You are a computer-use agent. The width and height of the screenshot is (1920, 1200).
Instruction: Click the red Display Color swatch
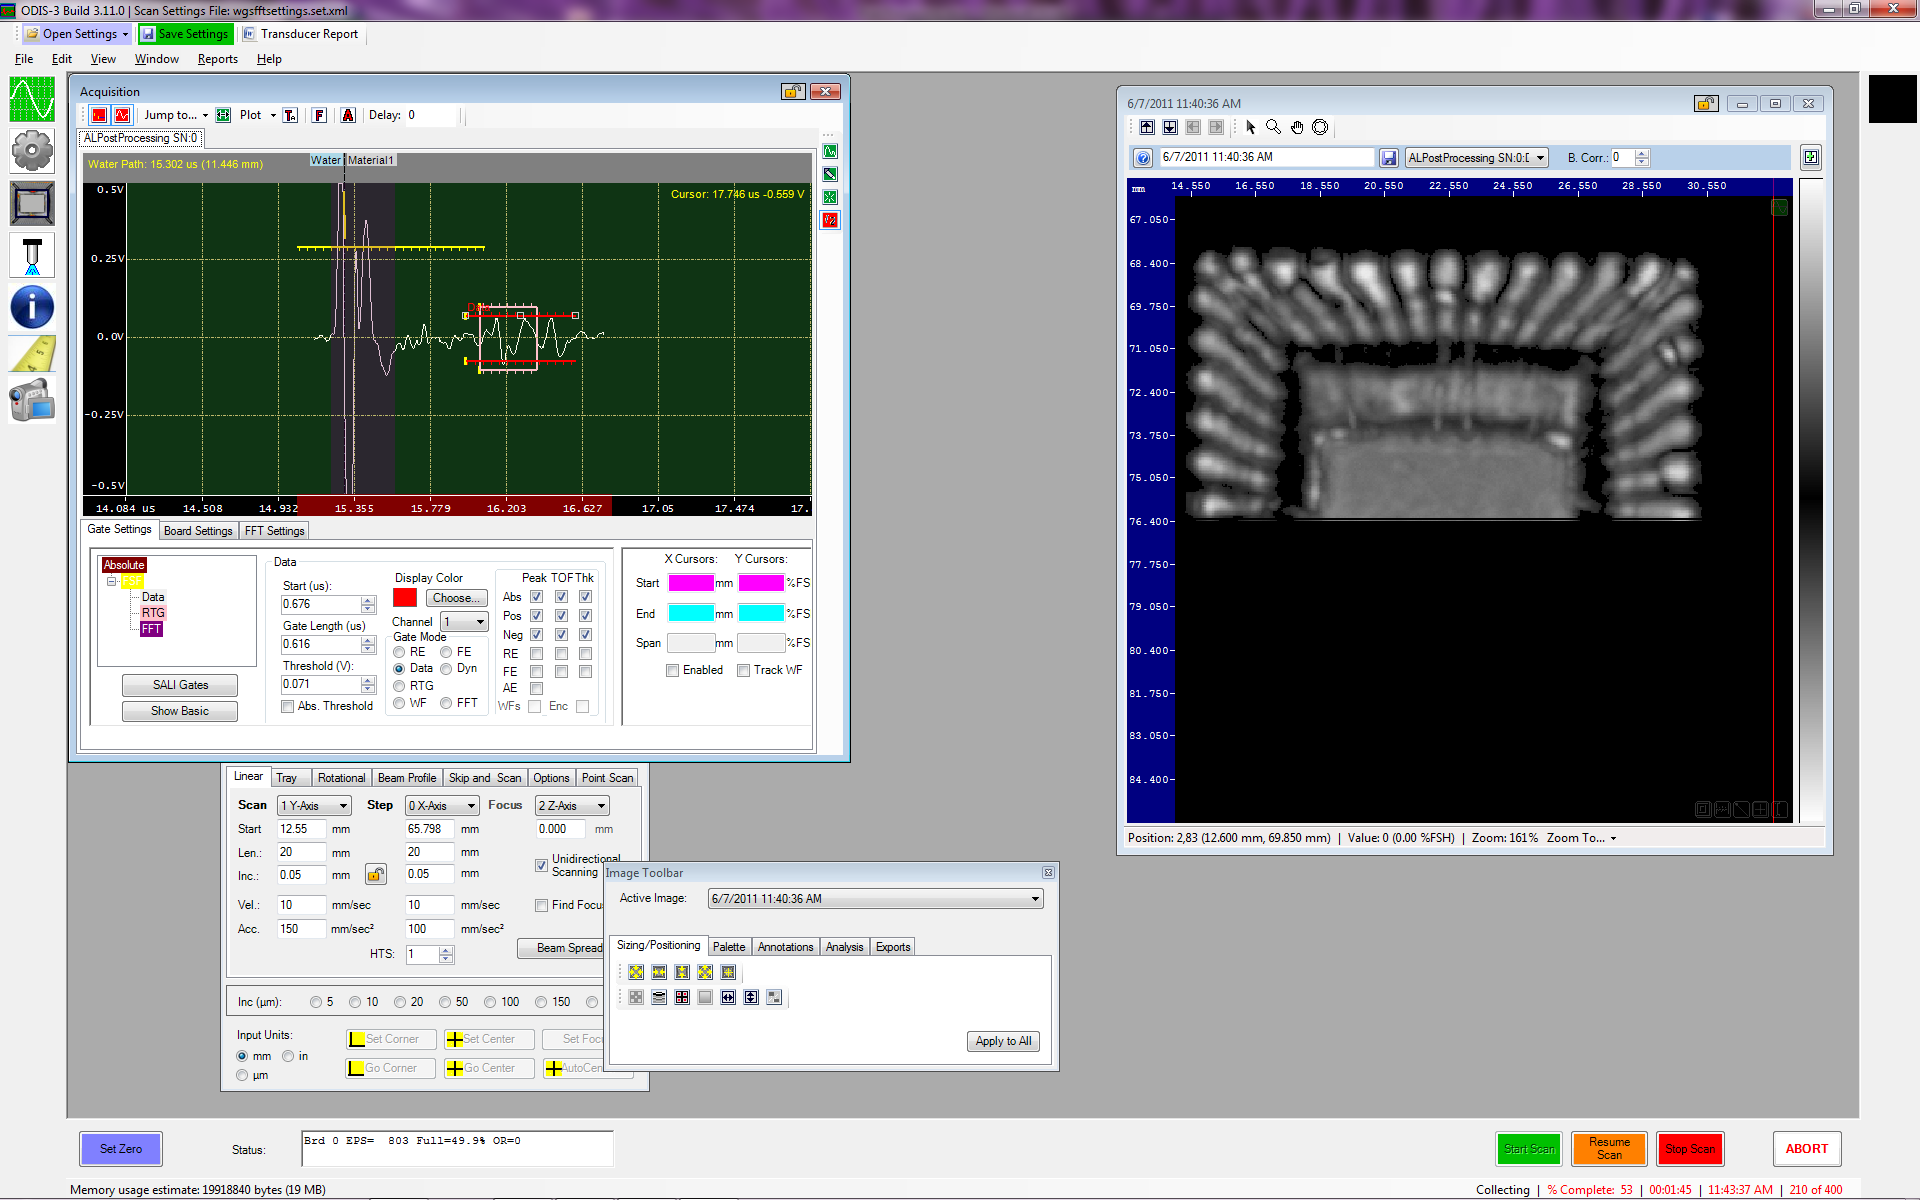point(405,598)
